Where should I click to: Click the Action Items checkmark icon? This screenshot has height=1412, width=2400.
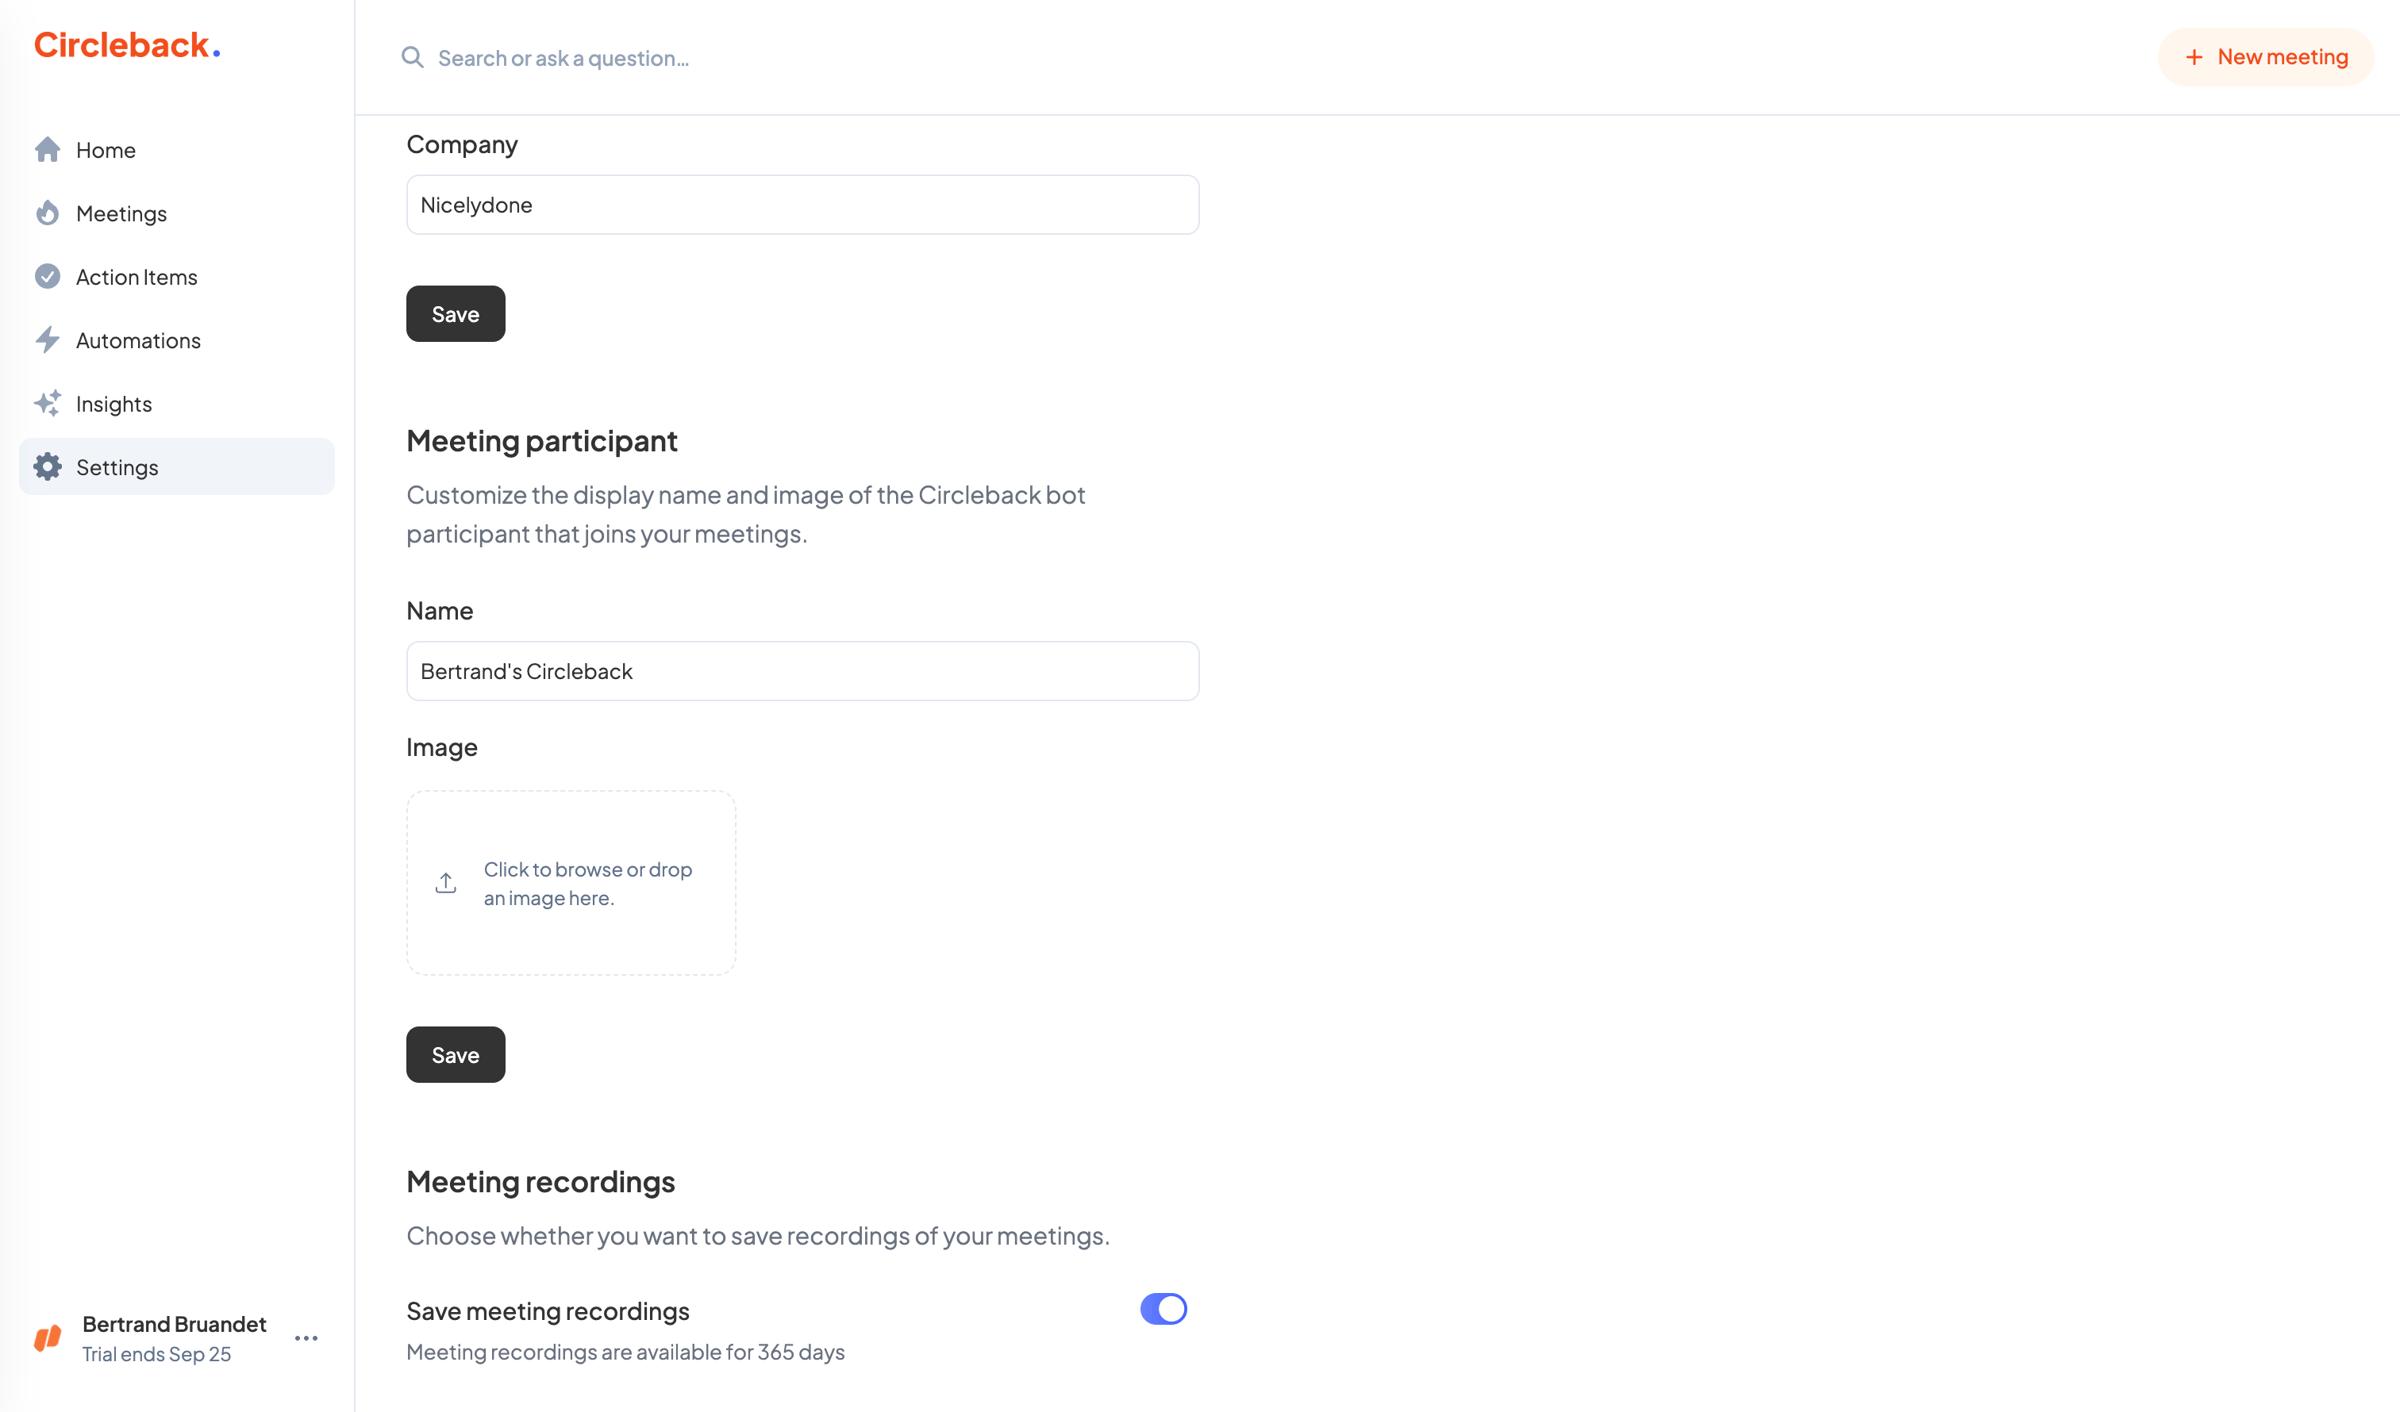tap(47, 276)
